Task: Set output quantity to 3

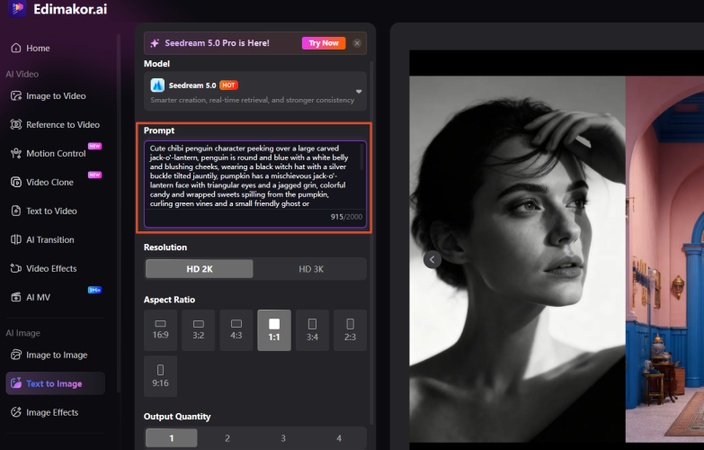Action: click(283, 438)
